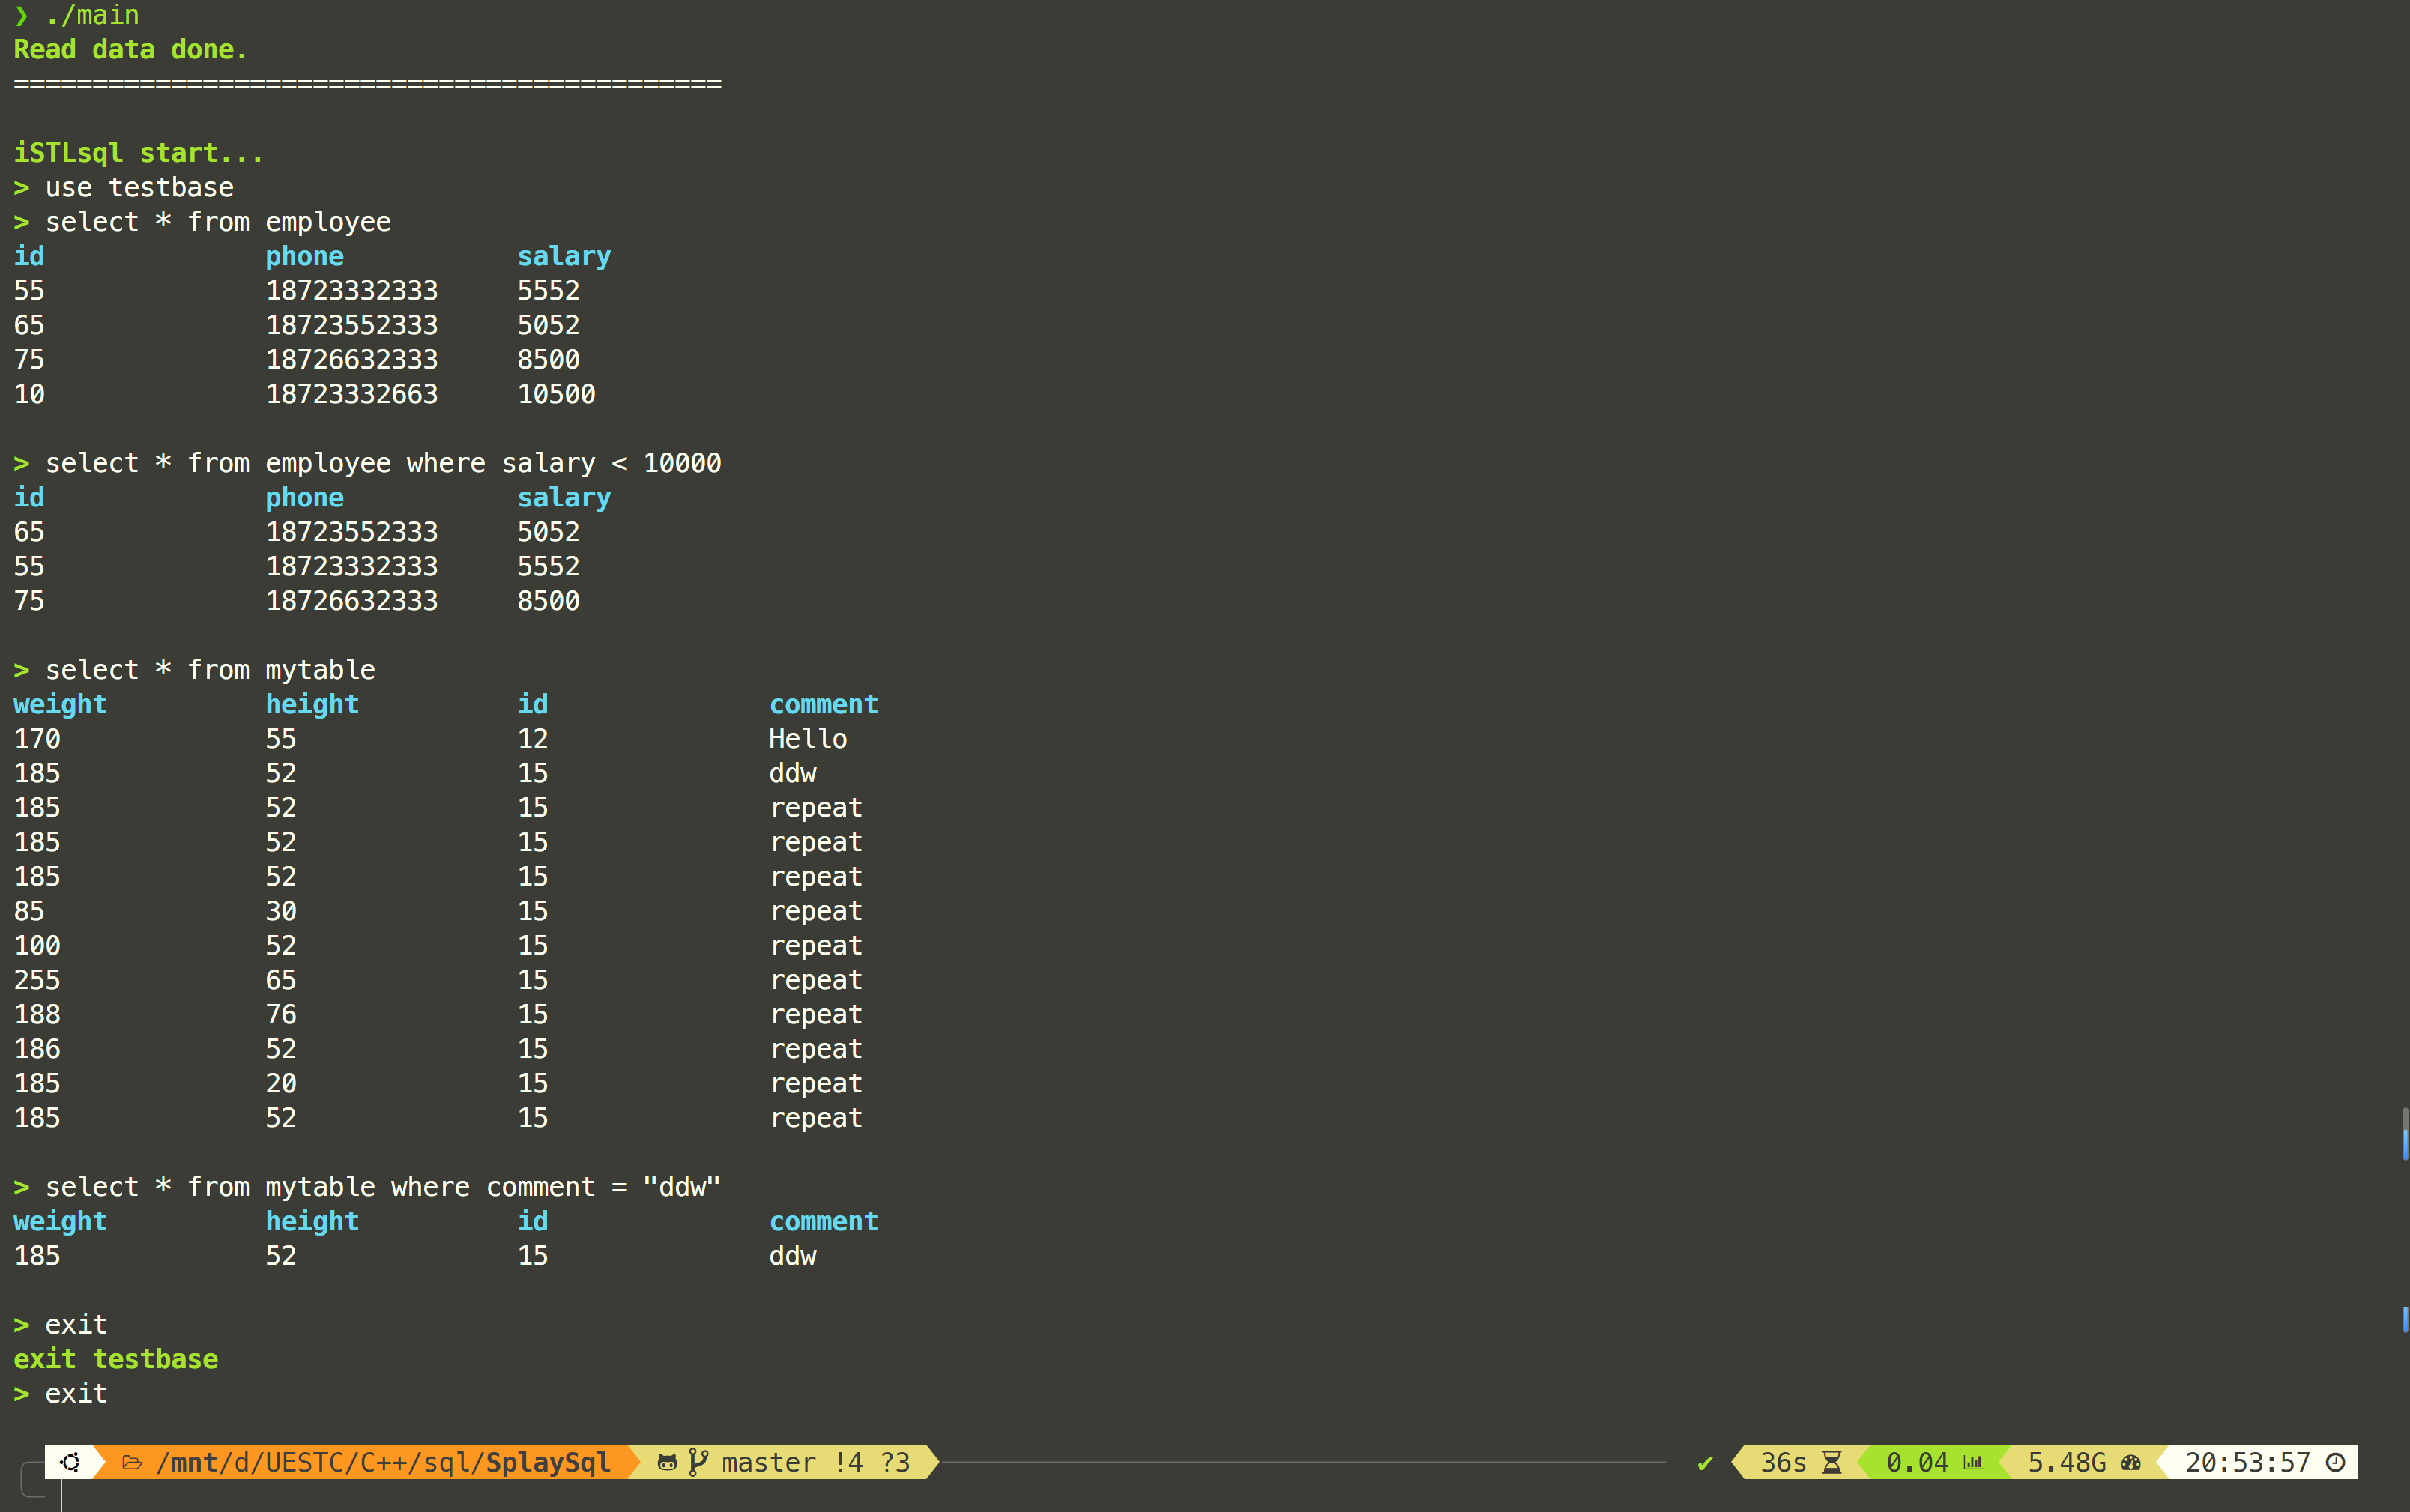Image resolution: width=2410 pixels, height=1512 pixels.
Task: Click the branch status 'master !4 ?3'
Action: (x=816, y=1463)
